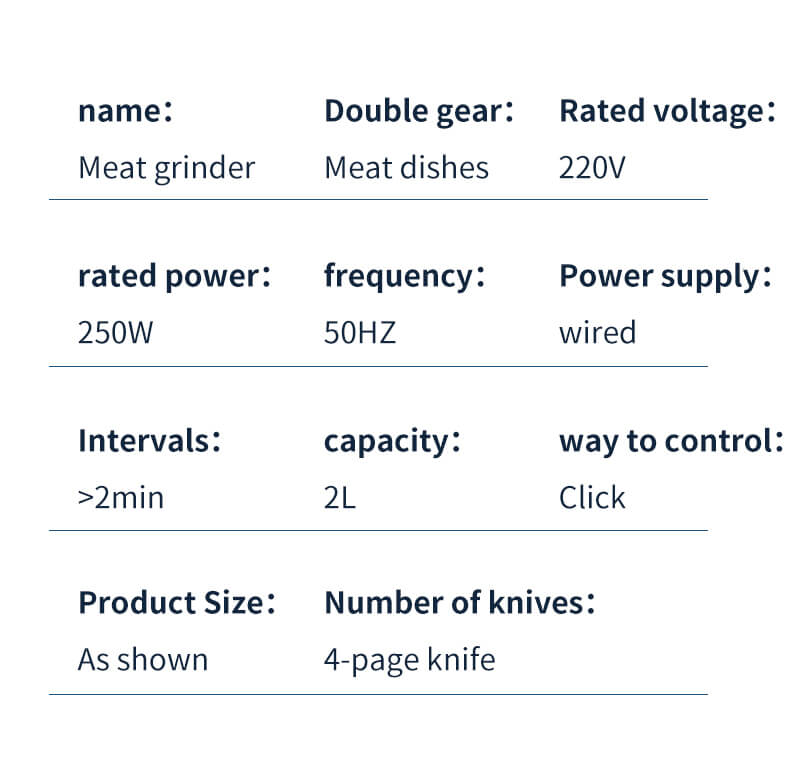Select the '250W' power value
Image resolution: width=800 pixels, height=775 pixels.
pyautogui.click(x=116, y=332)
